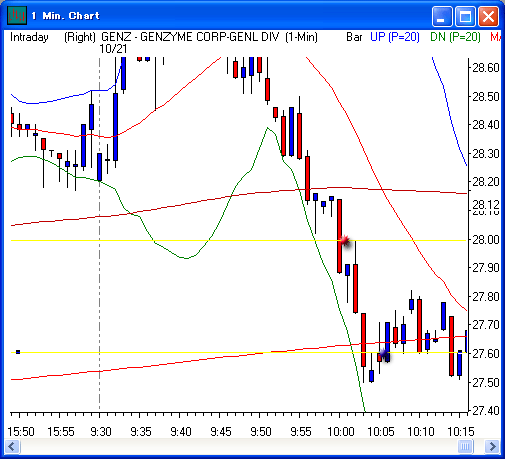Click the 27.80 price axis label
505x459 pixels.
(486, 296)
